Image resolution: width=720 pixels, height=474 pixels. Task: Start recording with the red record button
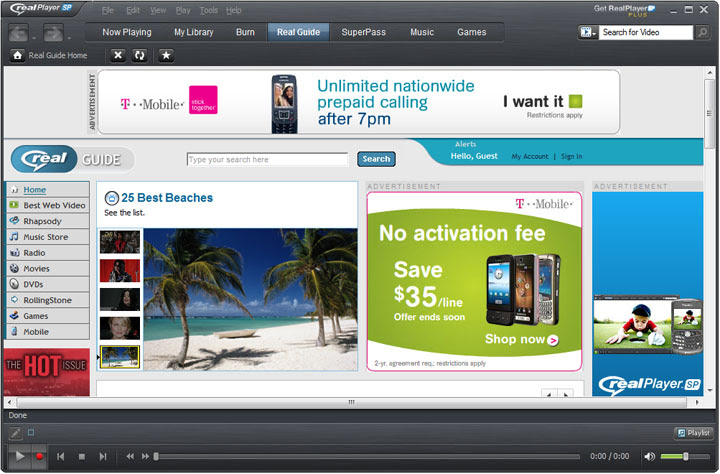point(39,457)
